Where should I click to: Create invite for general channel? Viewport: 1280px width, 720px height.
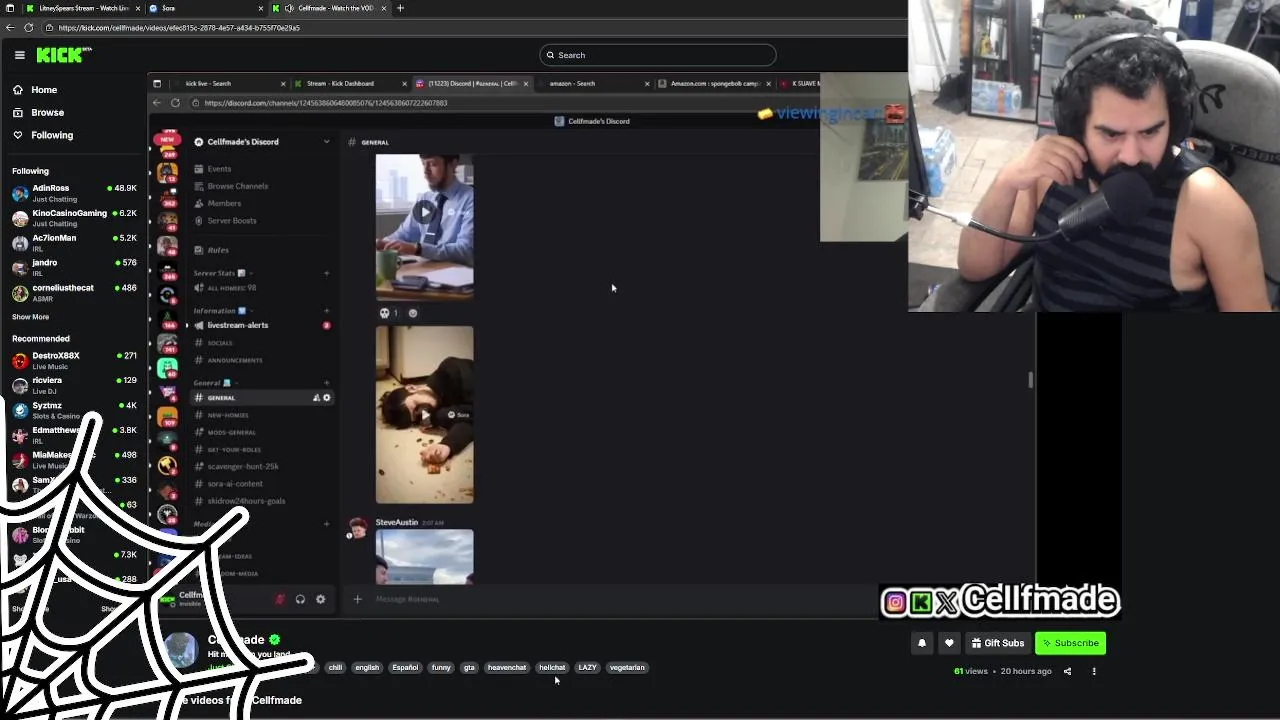pos(316,398)
